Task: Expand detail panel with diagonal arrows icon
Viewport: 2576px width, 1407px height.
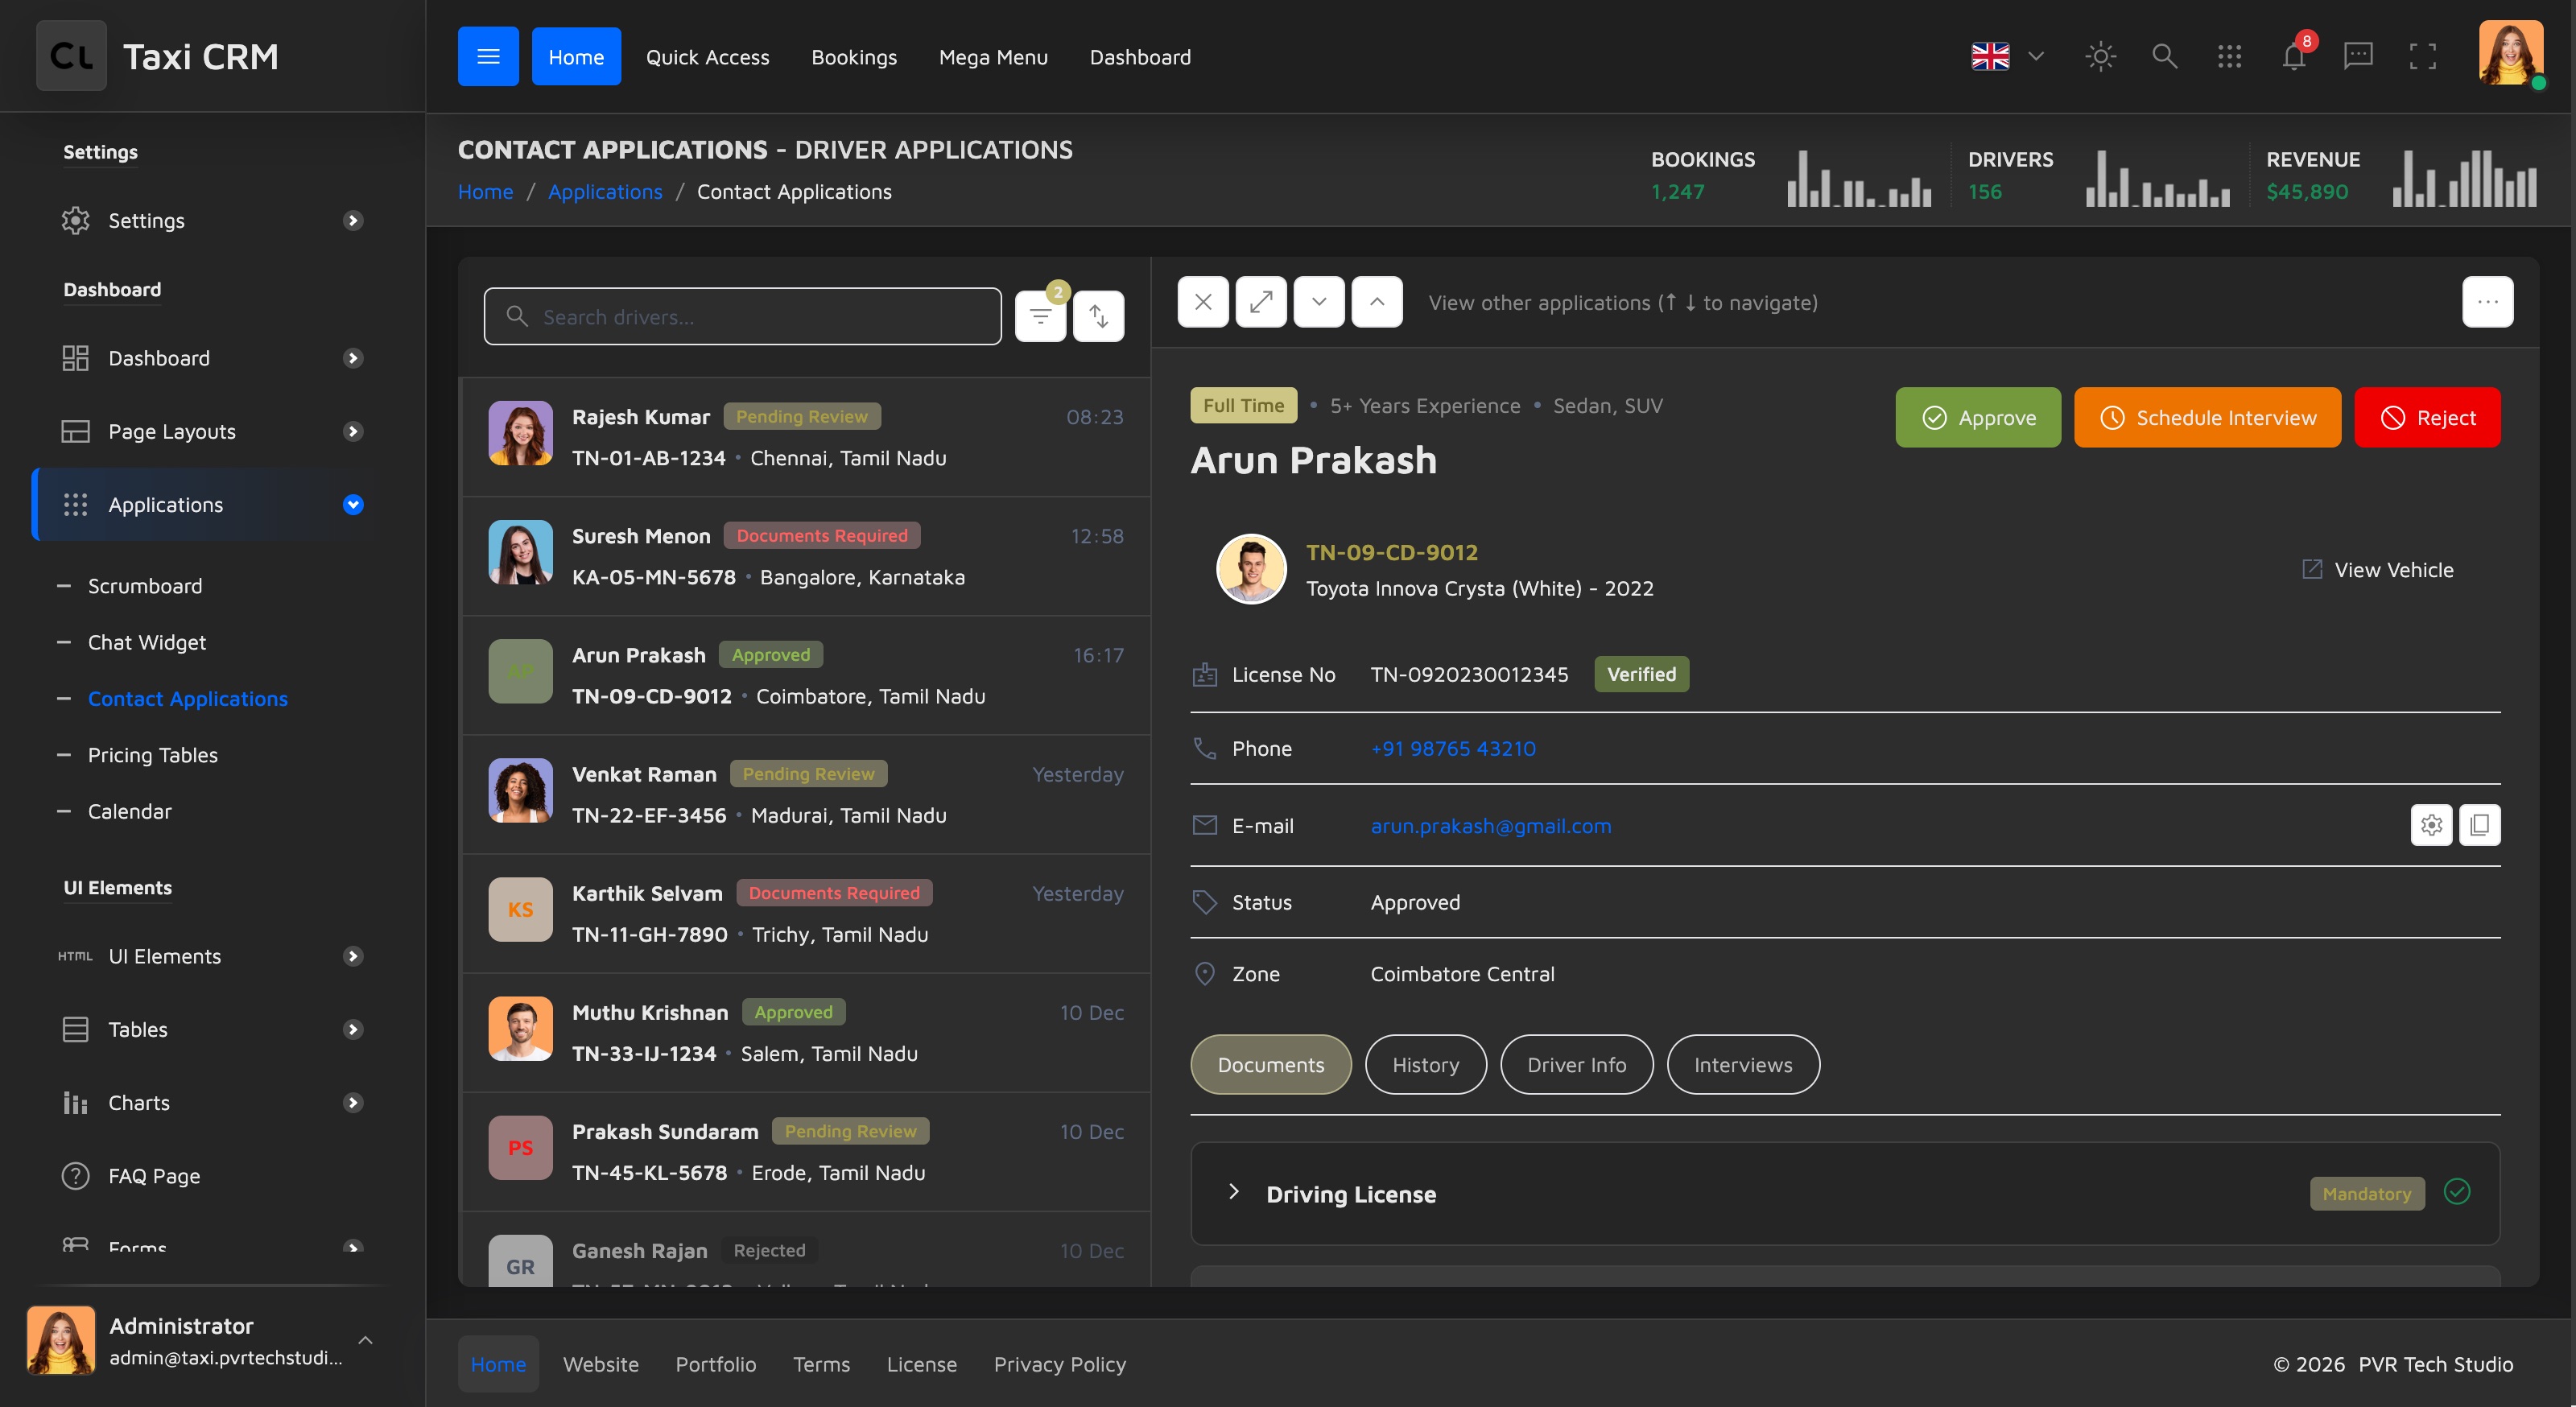Action: [1261, 302]
